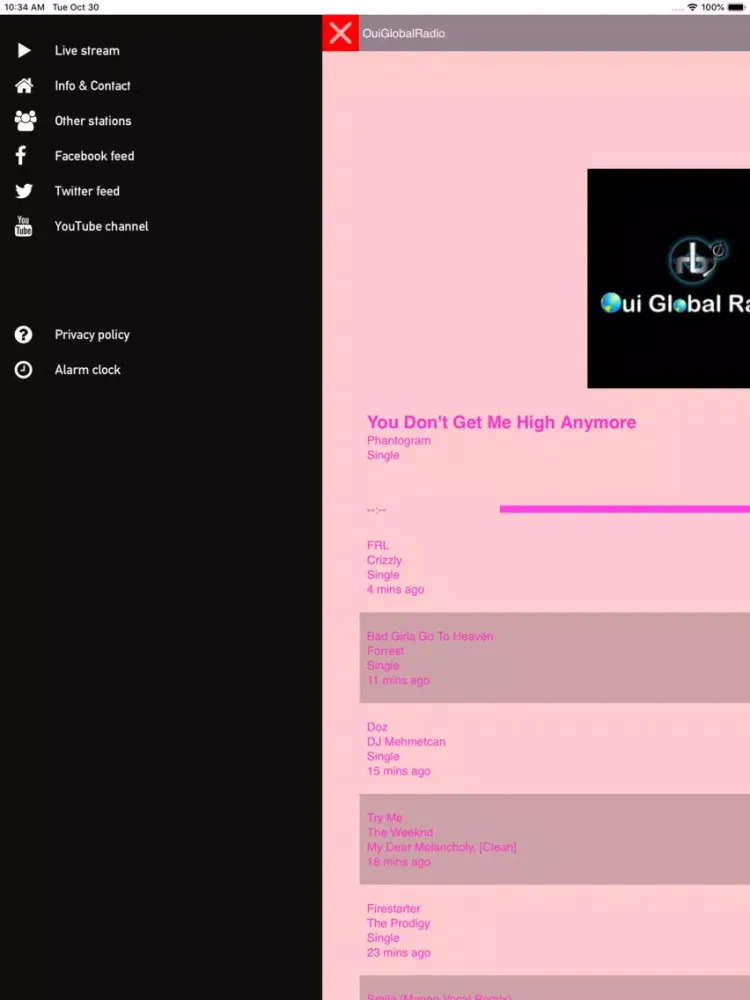Screen dimensions: 750x1000
Task: Click the Privacy policy question mark icon
Action: pyautogui.click(x=24, y=335)
